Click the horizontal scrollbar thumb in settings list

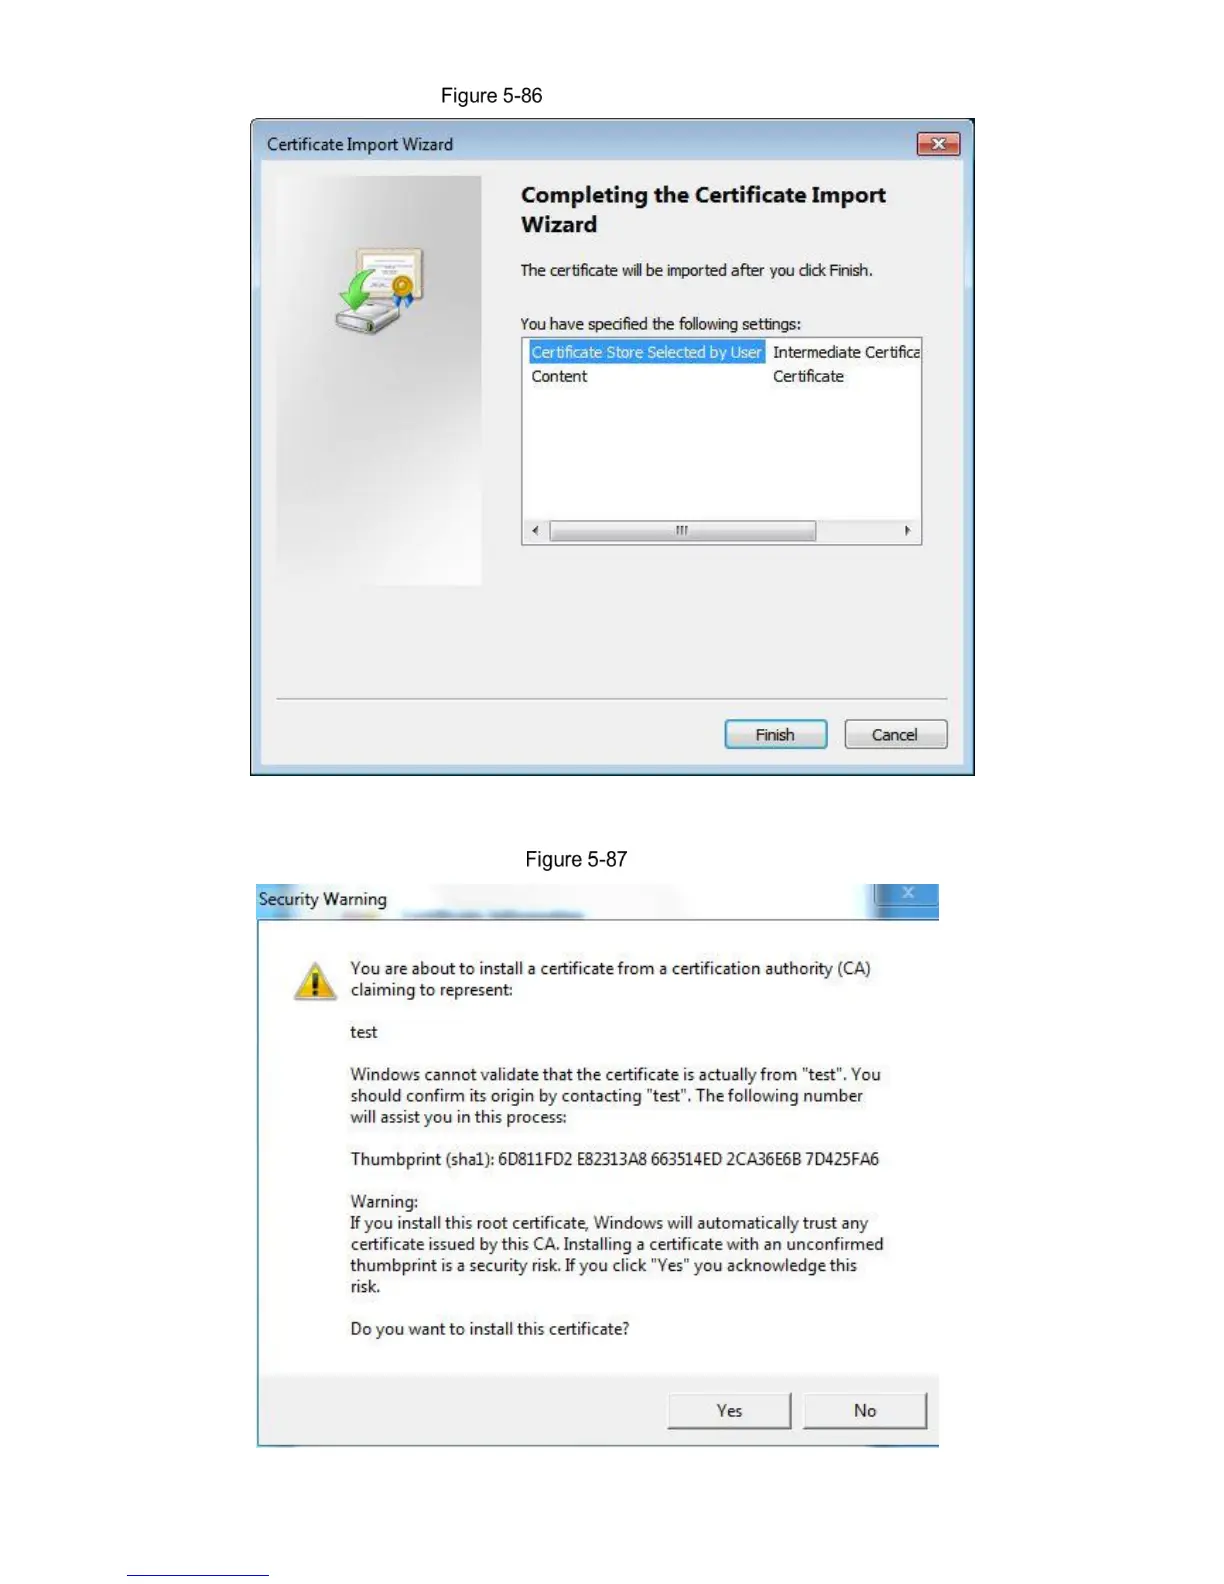pyautogui.click(x=682, y=531)
